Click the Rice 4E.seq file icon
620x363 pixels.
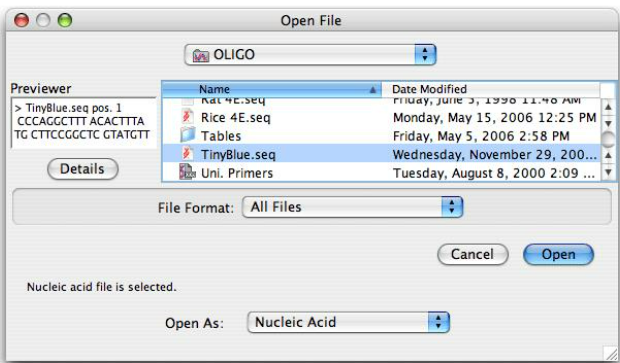pos(187,117)
